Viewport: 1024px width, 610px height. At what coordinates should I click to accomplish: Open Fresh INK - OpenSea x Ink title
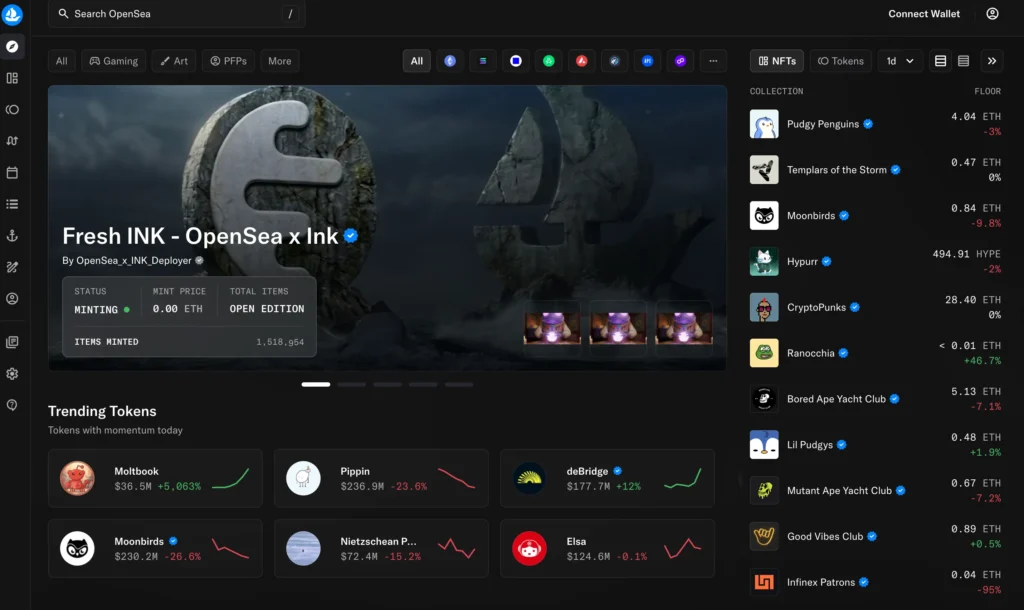pyautogui.click(x=200, y=236)
